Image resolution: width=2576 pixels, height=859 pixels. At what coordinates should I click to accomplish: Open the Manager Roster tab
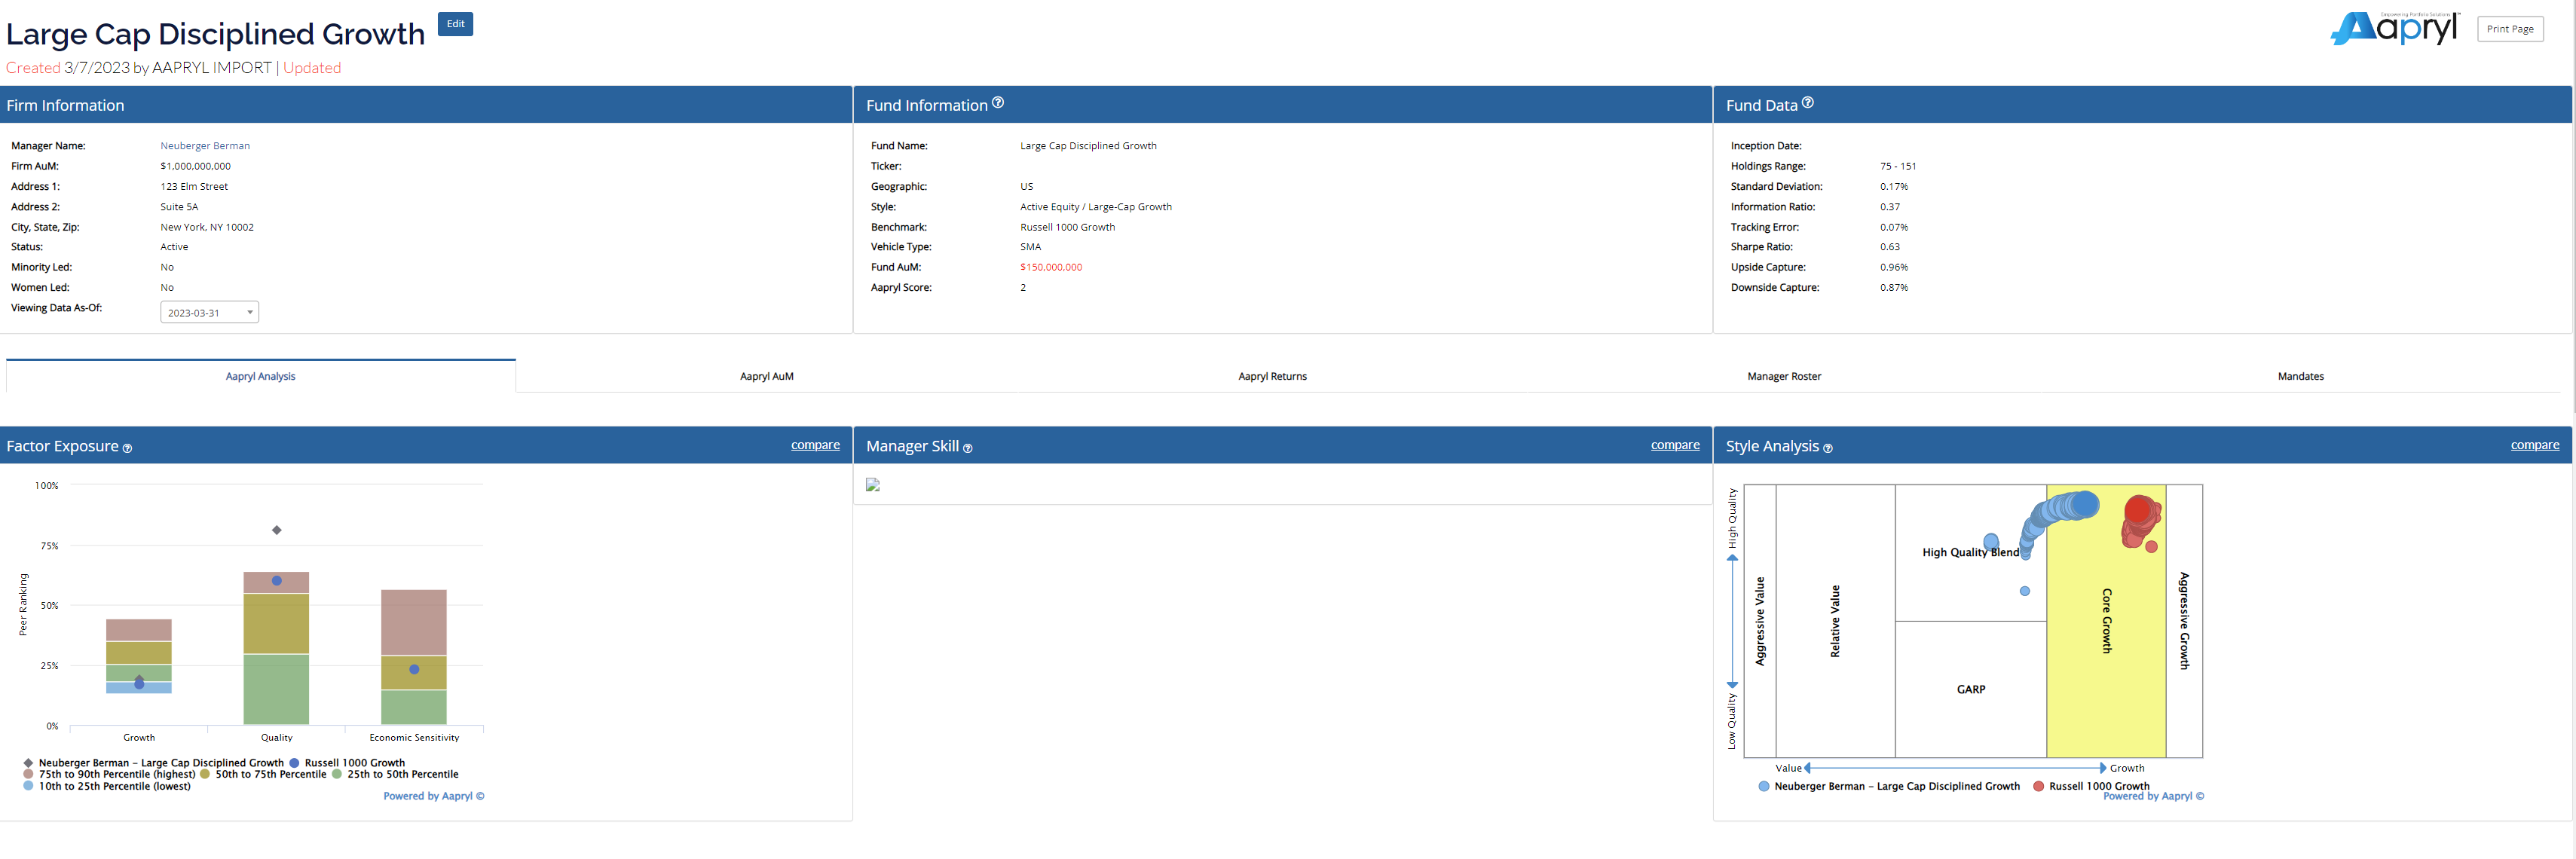pos(1784,376)
